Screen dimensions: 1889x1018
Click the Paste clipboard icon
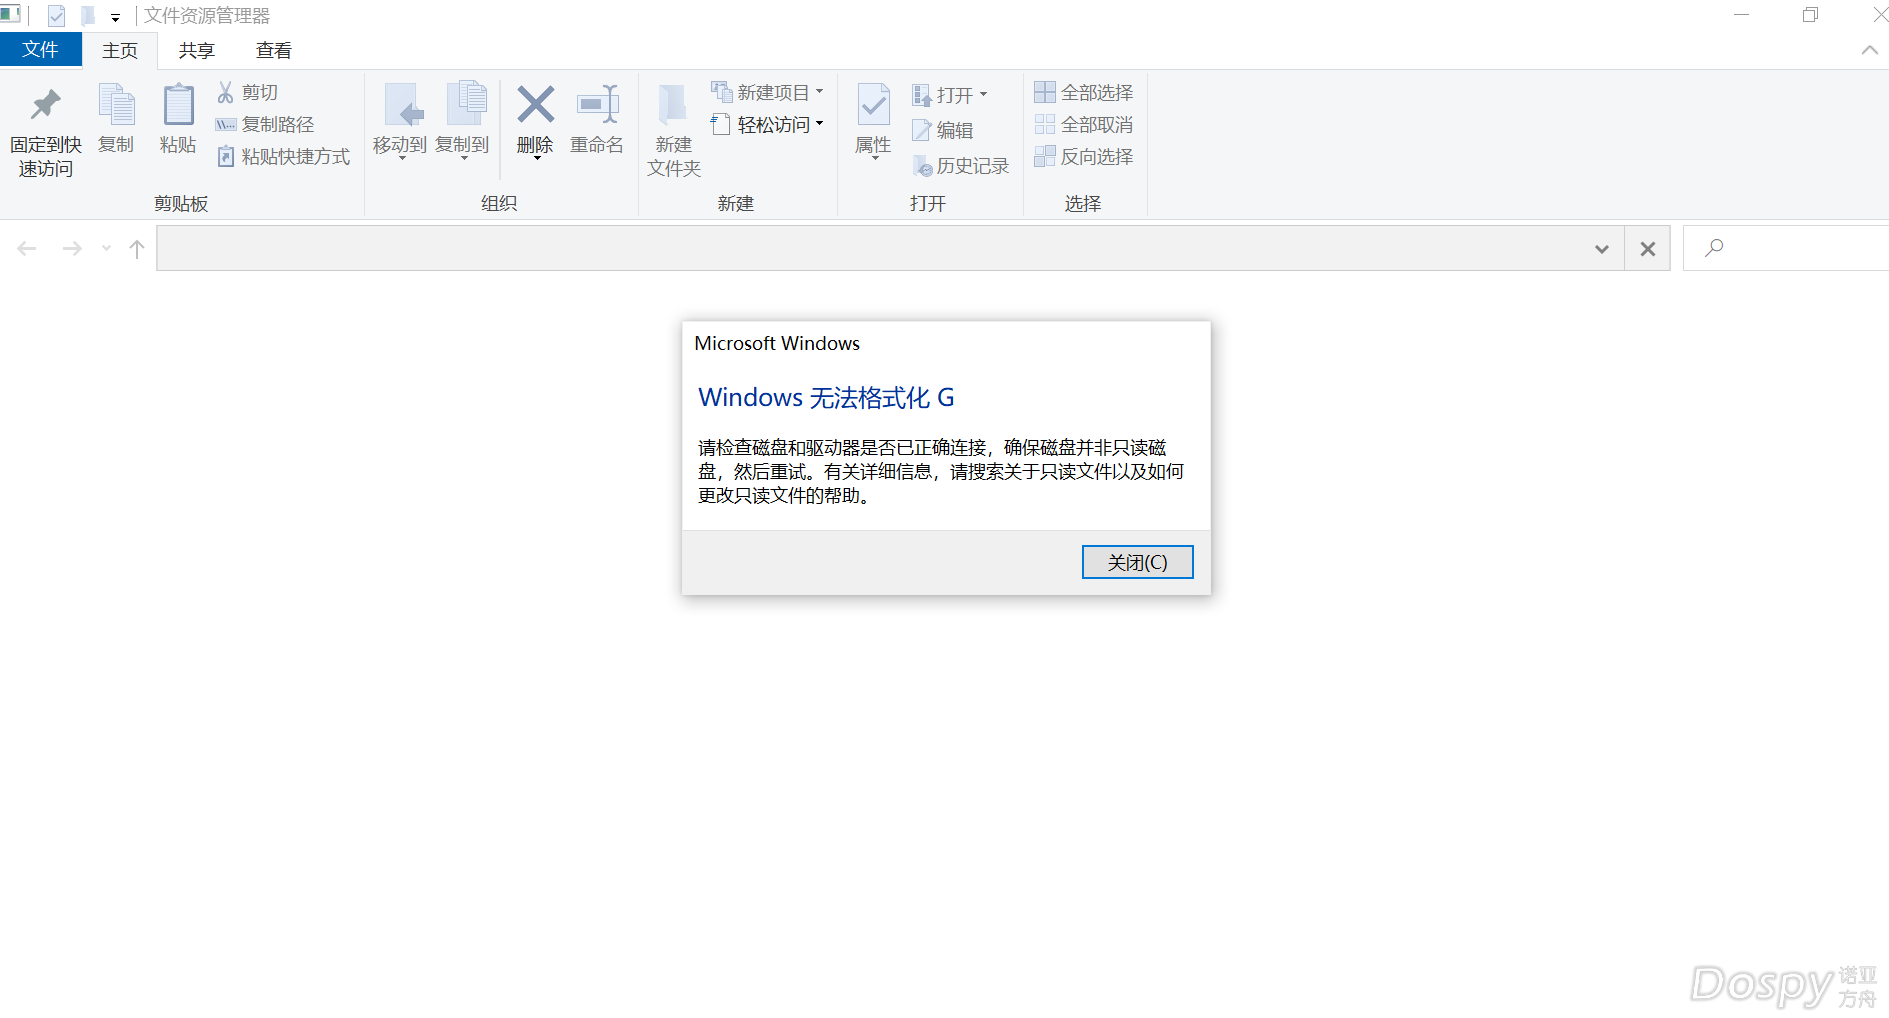click(x=178, y=105)
